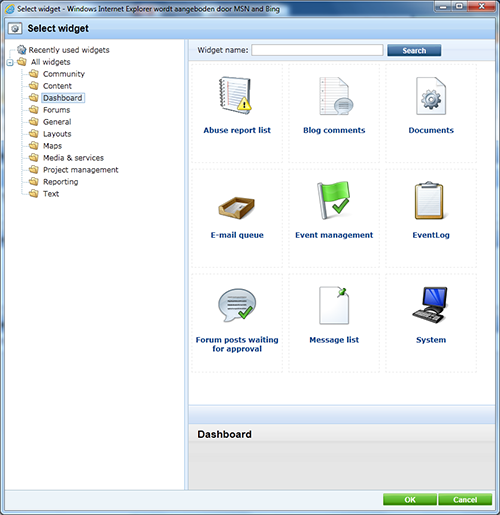The image size is (500, 515).
Task: Select the Documents gear page icon
Action: pos(431,96)
